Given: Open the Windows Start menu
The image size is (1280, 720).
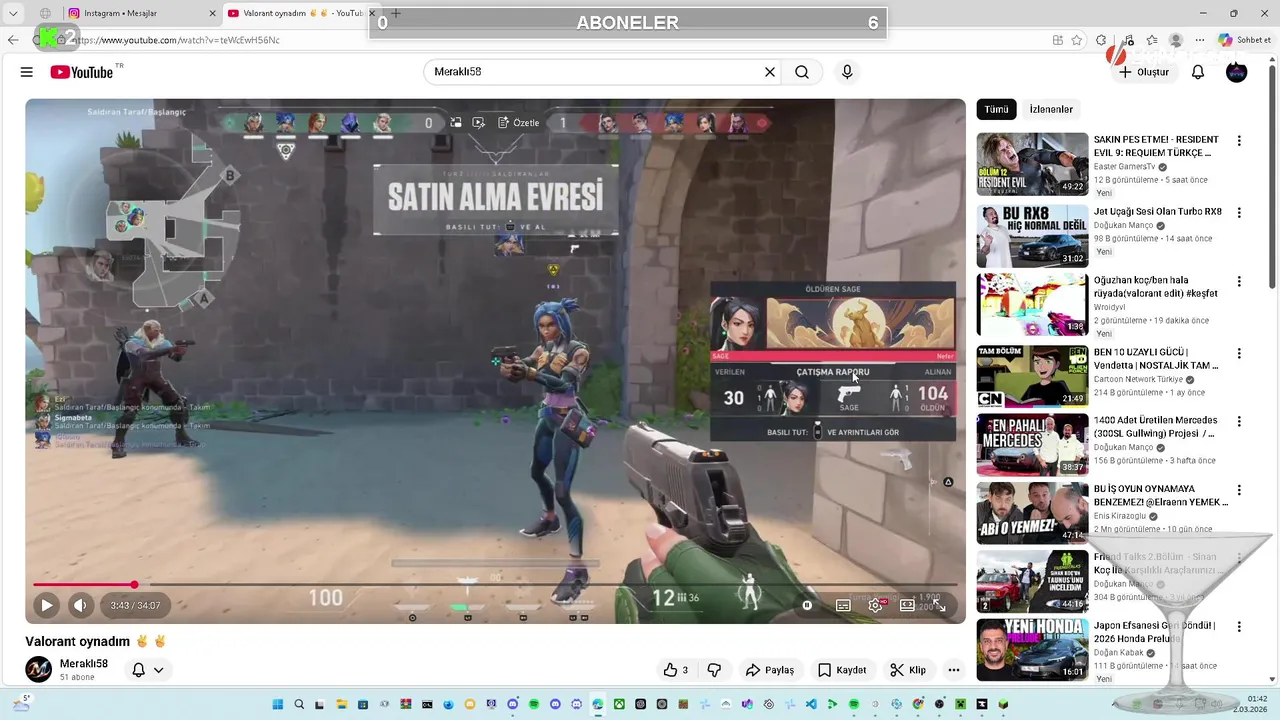Looking at the screenshot, I should point(278,704).
